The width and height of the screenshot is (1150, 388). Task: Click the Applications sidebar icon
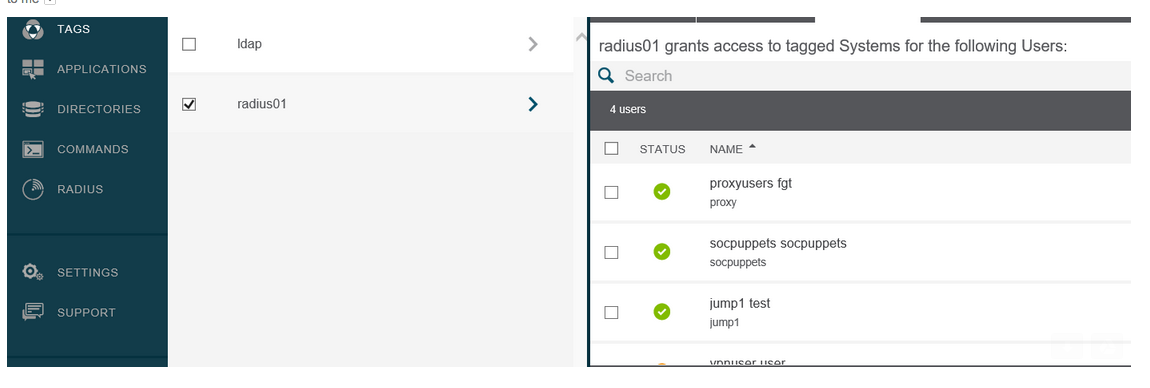pos(33,69)
